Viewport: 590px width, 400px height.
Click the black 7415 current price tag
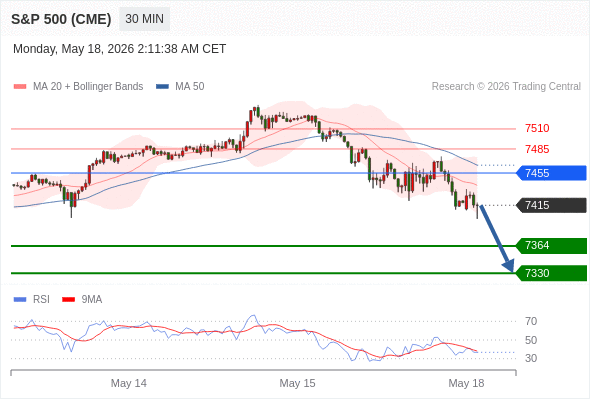pyautogui.click(x=552, y=205)
